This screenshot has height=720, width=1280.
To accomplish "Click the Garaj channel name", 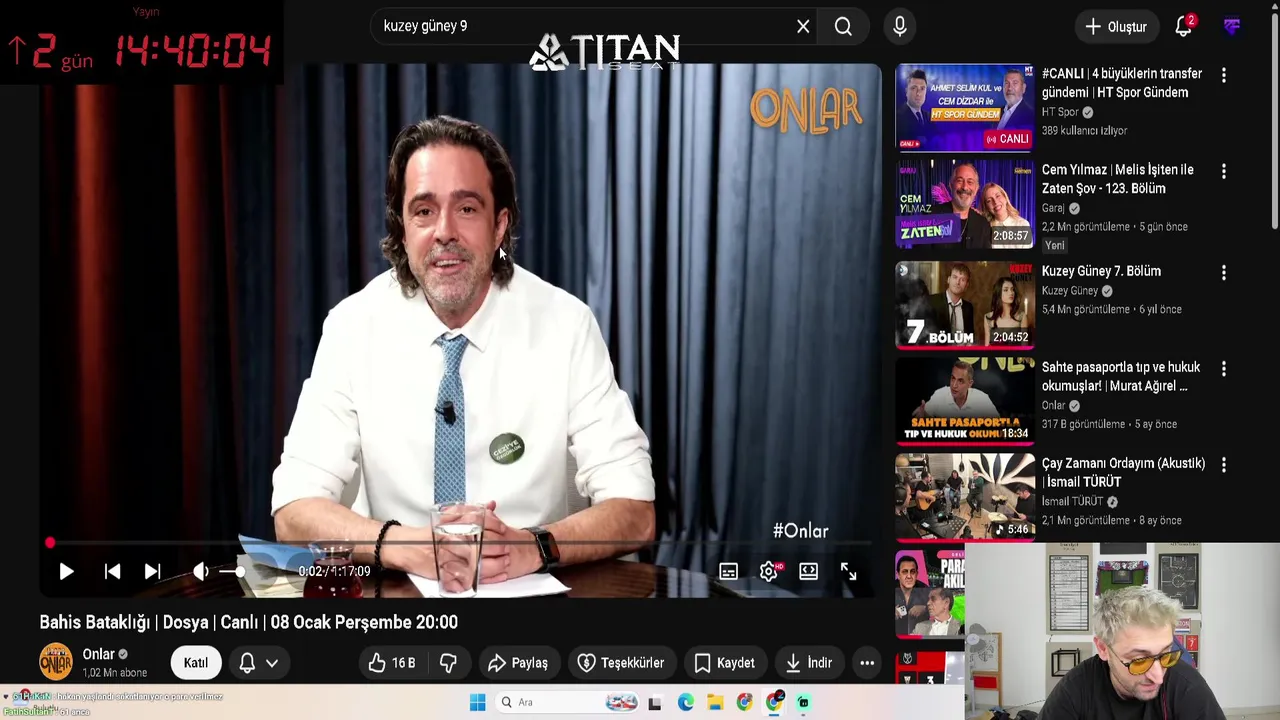I will click(x=1053, y=208).
